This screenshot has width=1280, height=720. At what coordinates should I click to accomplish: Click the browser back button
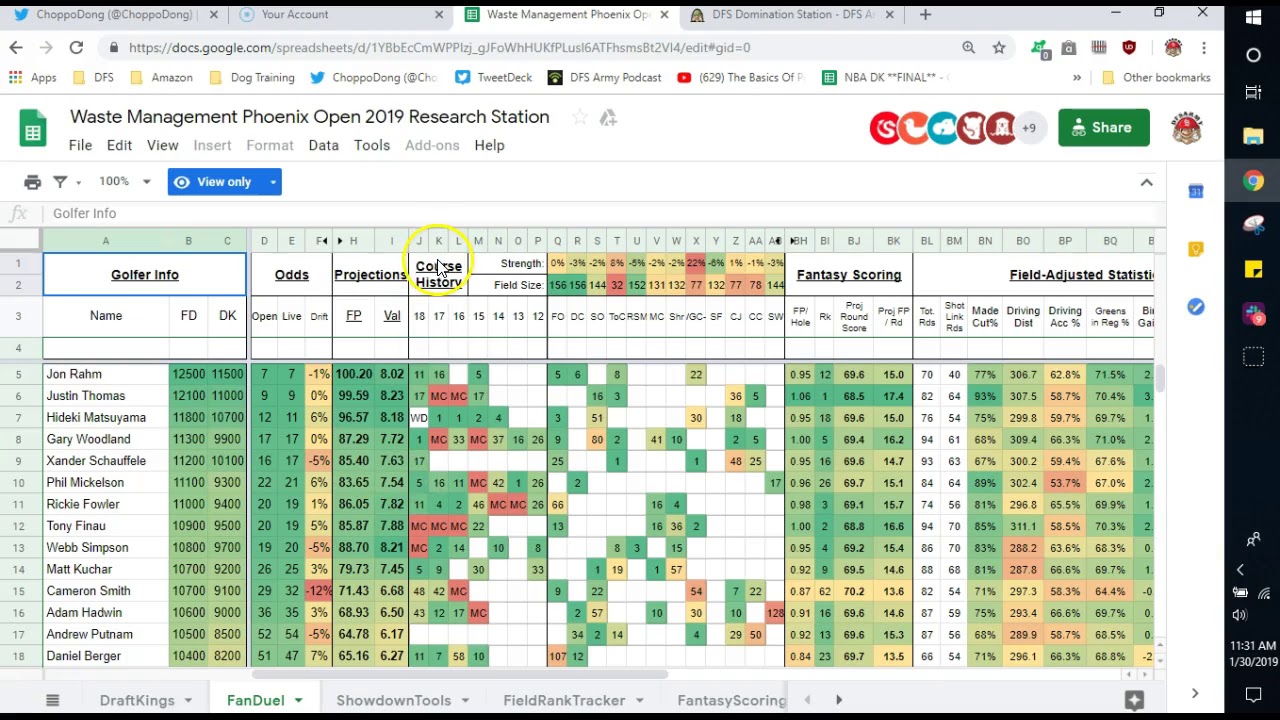(x=16, y=47)
